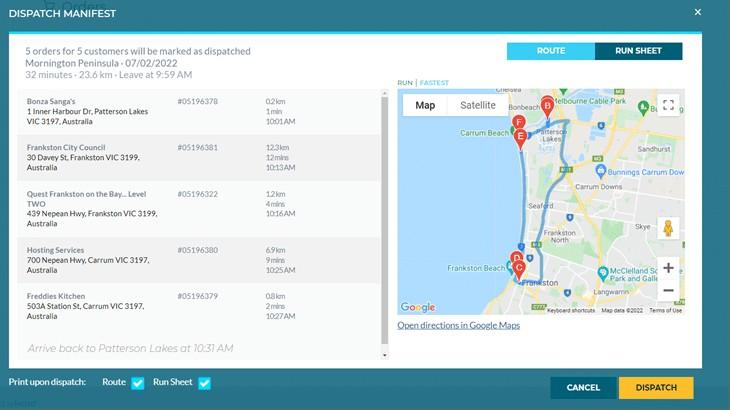
Task: Switch map to Map view
Action: 425,105
